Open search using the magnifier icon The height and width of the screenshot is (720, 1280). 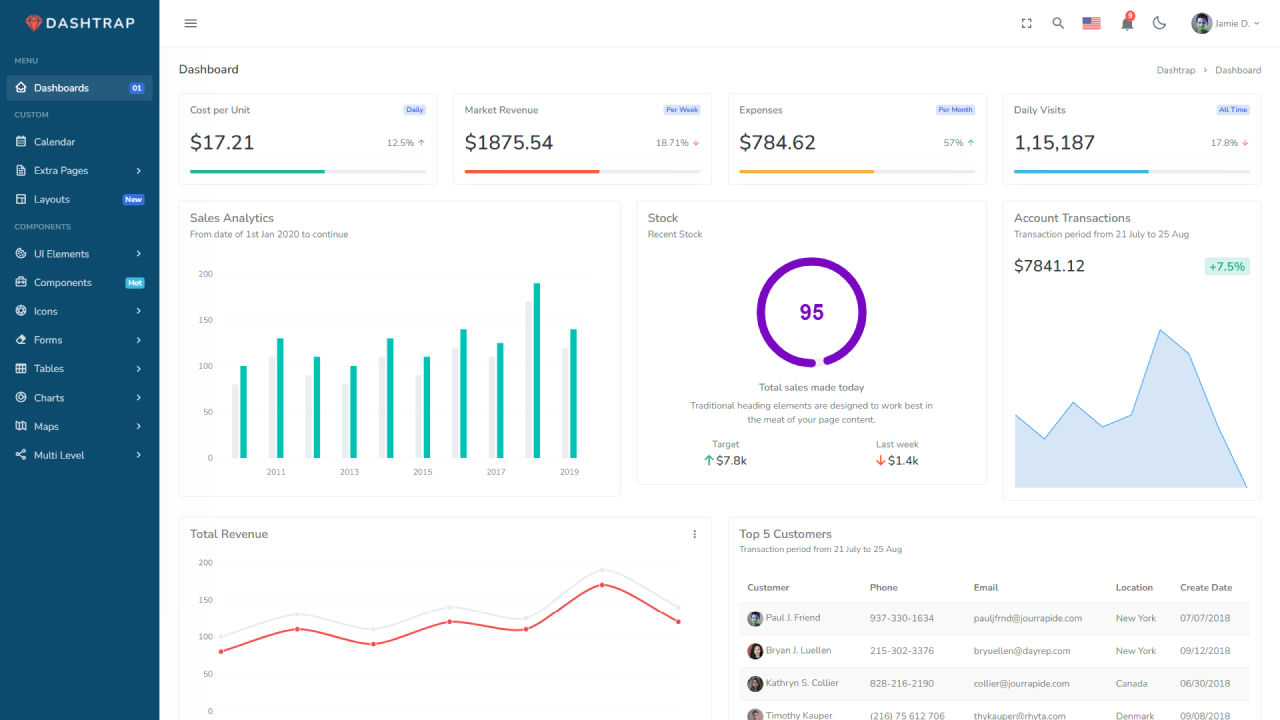pos(1058,23)
